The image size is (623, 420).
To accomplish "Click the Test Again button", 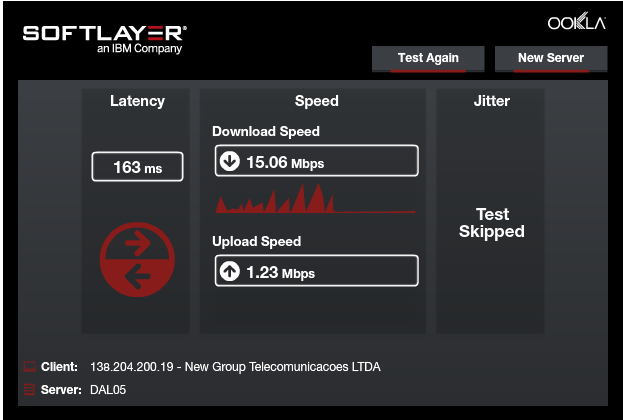I will click(x=428, y=58).
